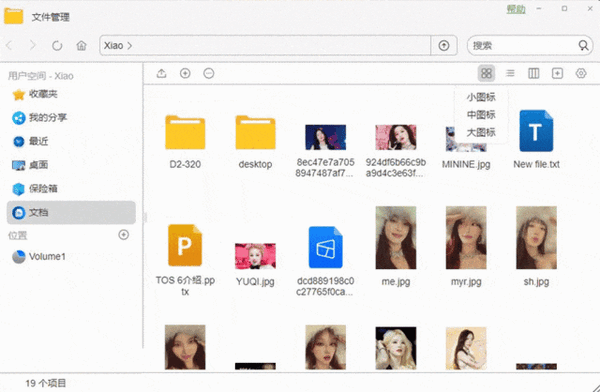Click the sidebar collapse handle
The image size is (600, 392).
pos(145,217)
